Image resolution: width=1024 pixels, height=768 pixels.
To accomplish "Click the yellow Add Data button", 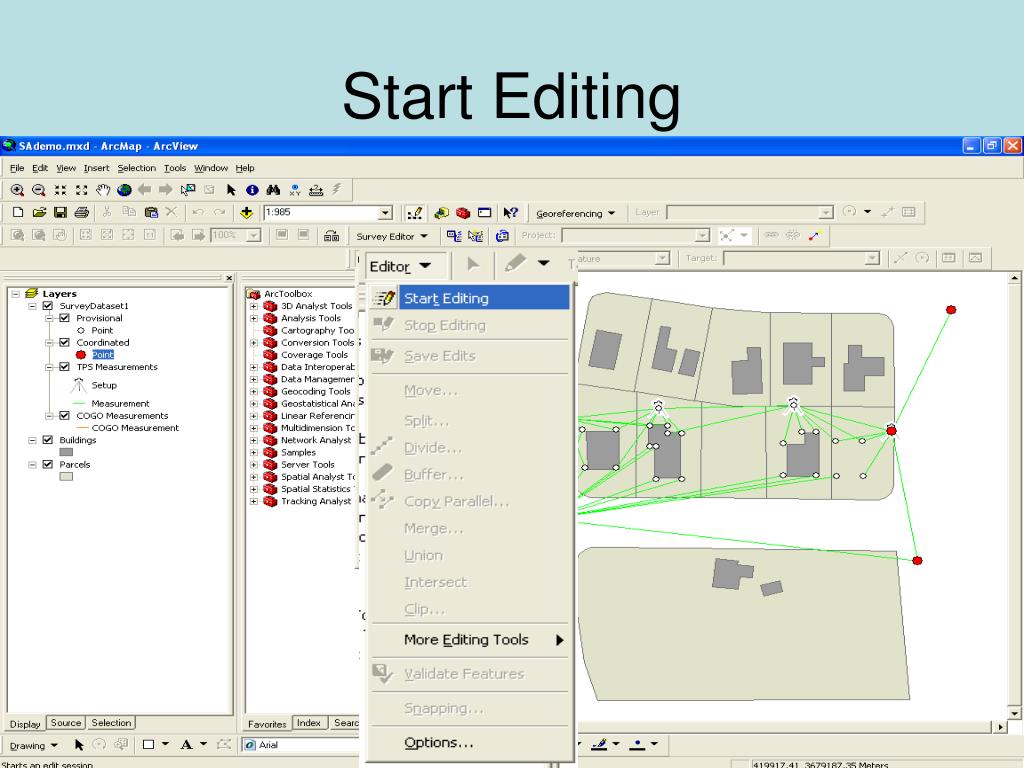I will point(246,212).
